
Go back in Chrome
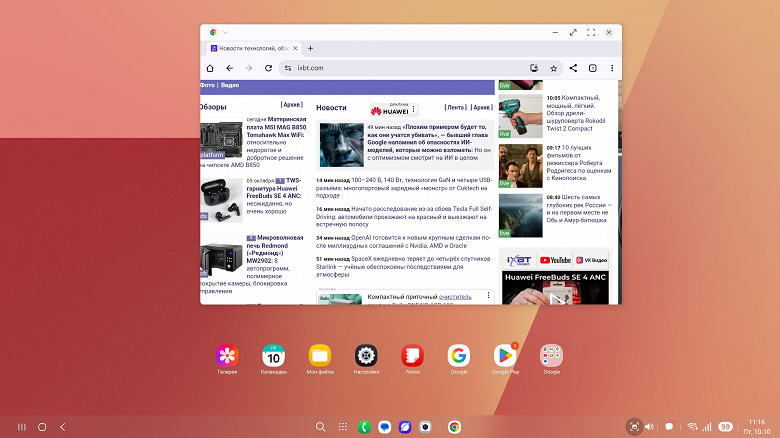coord(229,68)
